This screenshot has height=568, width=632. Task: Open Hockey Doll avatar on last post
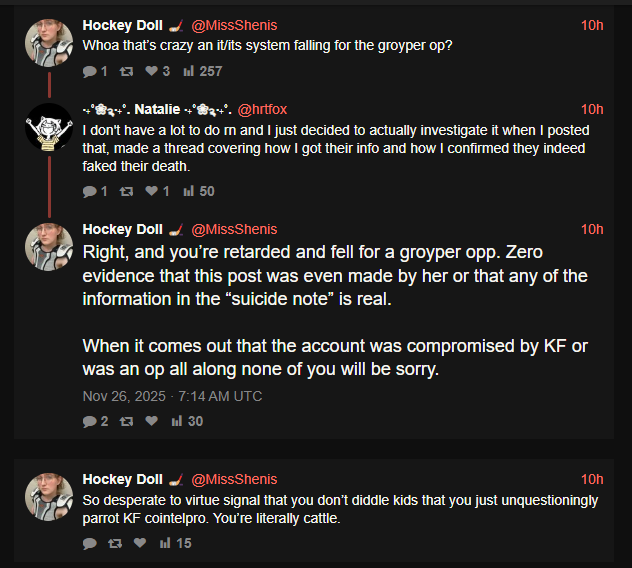pos(48,497)
